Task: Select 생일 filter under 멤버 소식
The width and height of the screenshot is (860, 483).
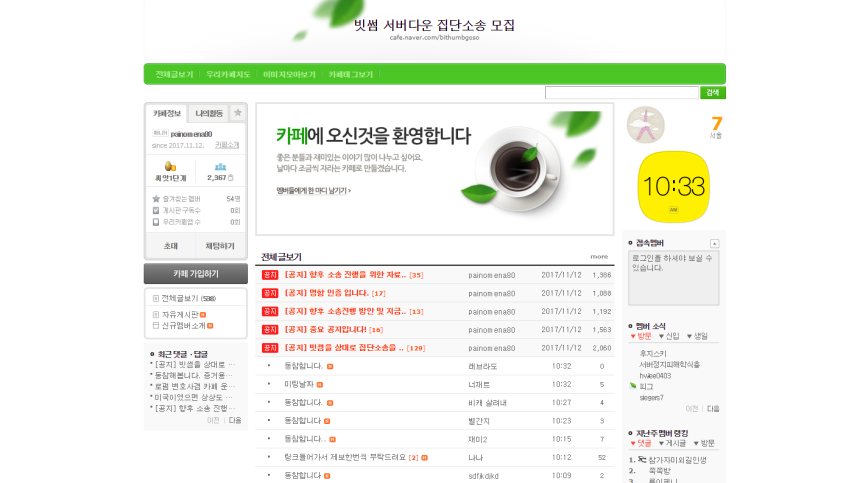Action: click(x=698, y=336)
